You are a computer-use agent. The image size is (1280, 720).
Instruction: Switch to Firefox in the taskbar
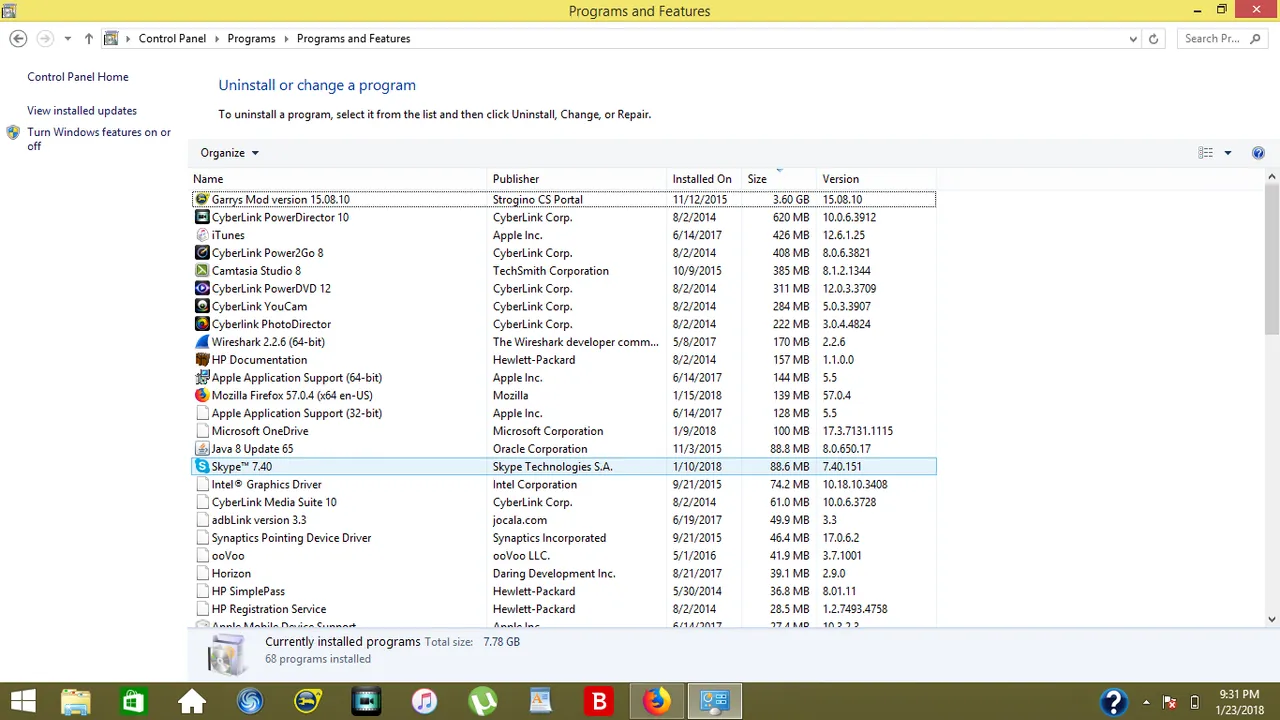pos(657,701)
